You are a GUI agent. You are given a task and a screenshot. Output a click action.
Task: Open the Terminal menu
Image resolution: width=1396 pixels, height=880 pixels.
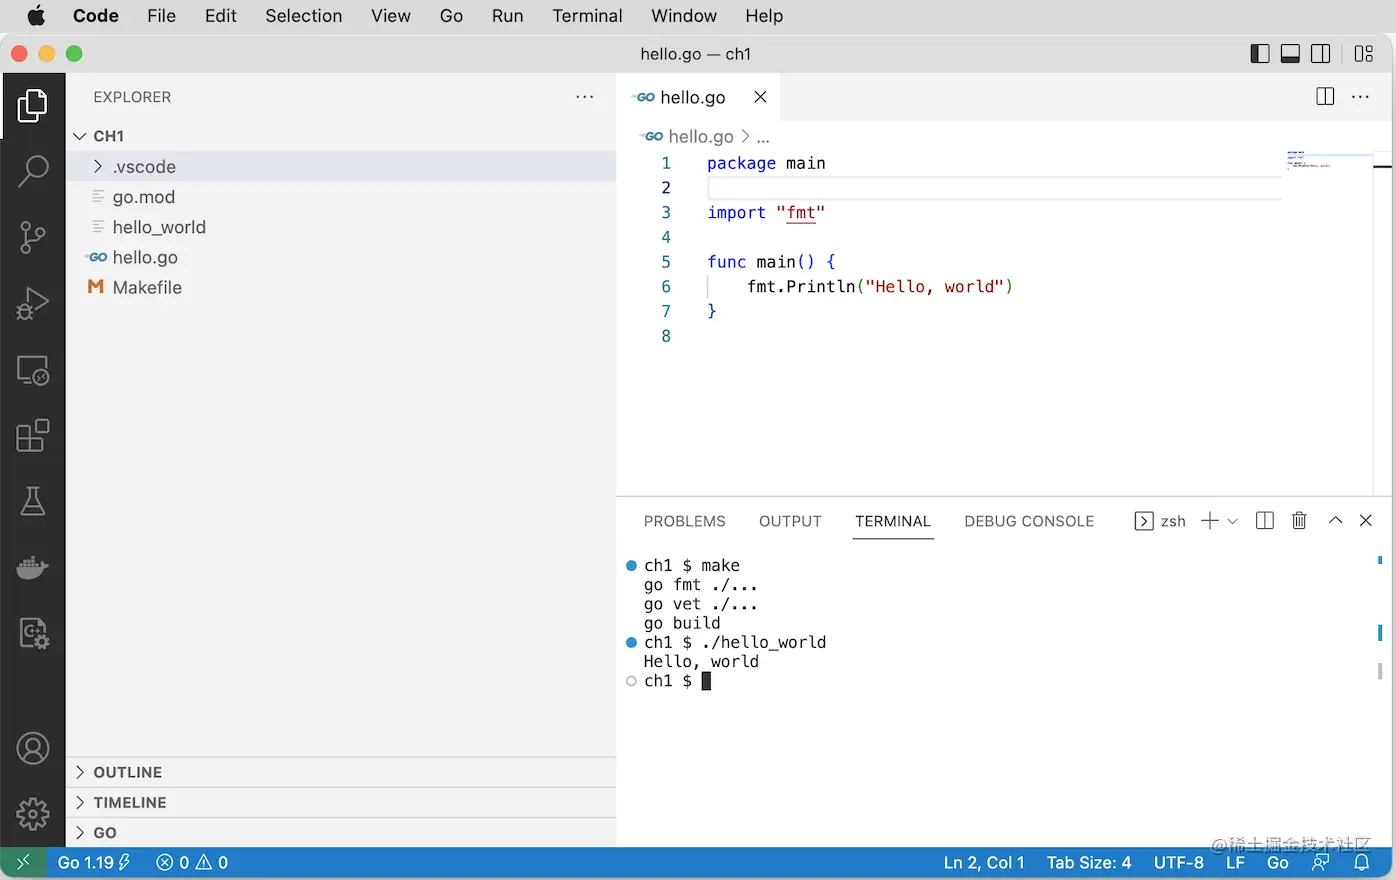(587, 16)
